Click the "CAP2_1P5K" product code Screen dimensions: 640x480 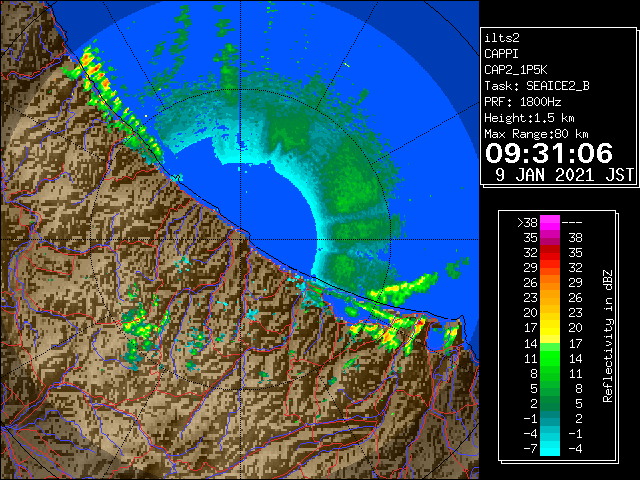coord(516,70)
